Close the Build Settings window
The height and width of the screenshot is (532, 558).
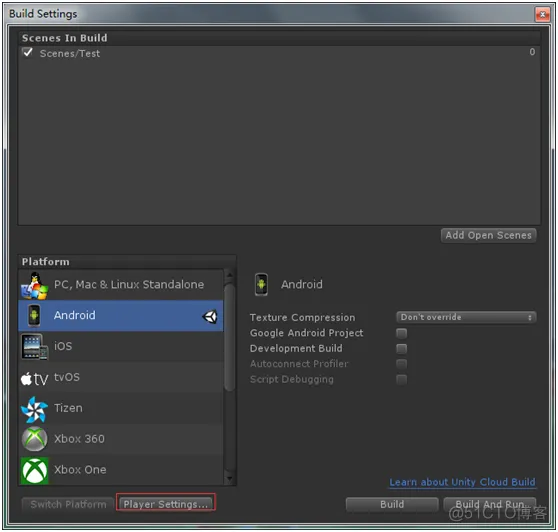point(543,14)
